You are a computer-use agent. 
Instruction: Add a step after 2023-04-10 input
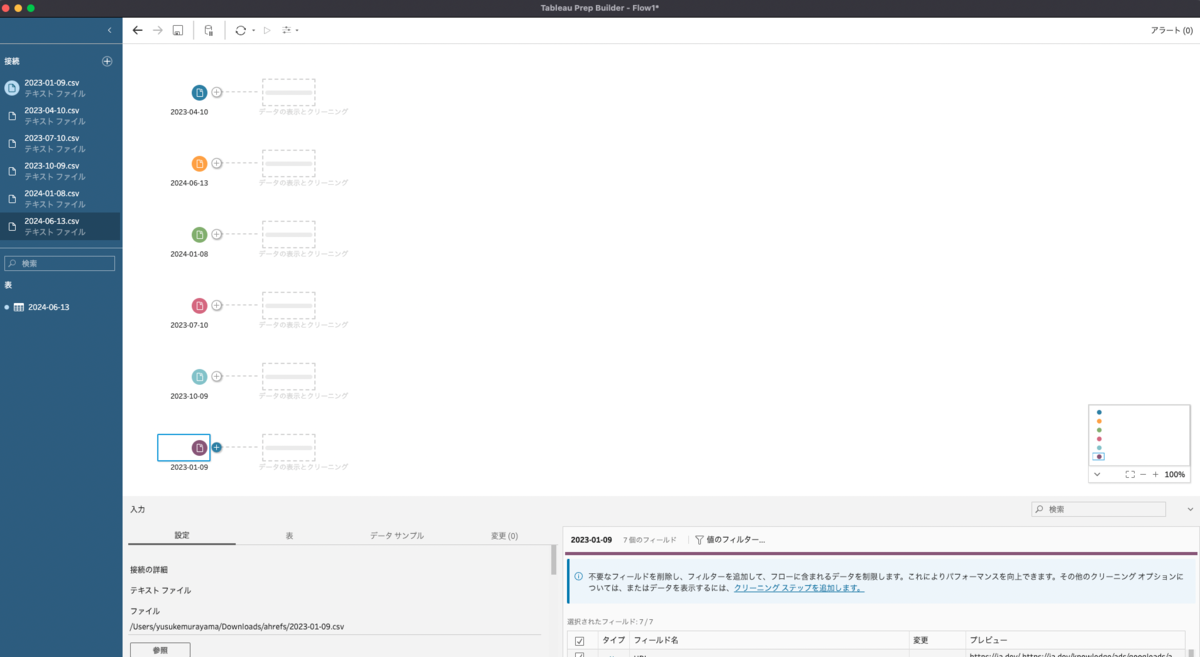coord(216,92)
